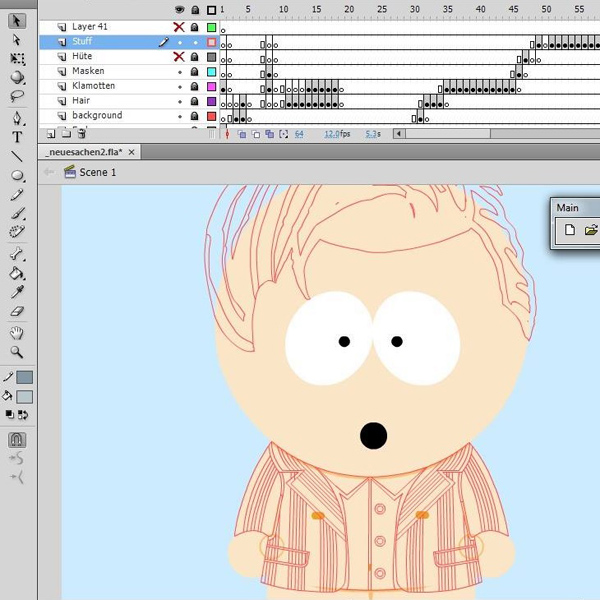600x600 pixels.
Task: Choose the Deco tool
Action: [x=17, y=232]
